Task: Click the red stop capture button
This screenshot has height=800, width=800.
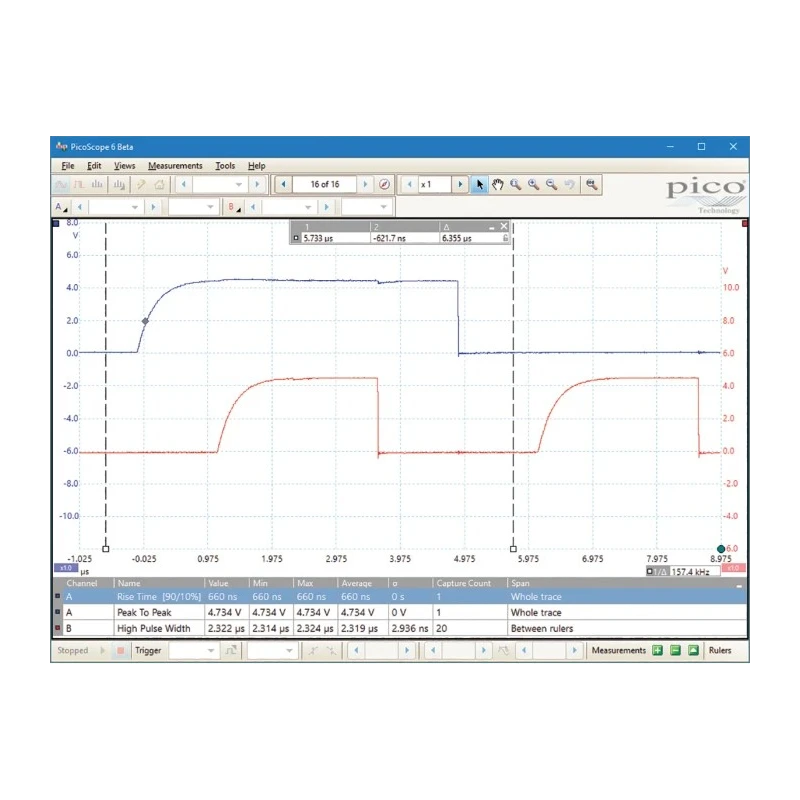Action: (x=121, y=651)
